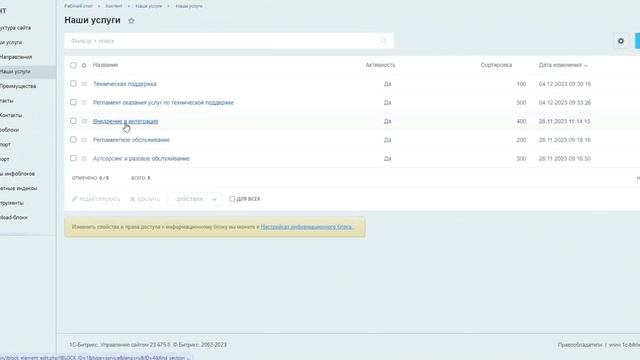Click sort value 100 in Техническая поддержка row
This screenshot has height=360, width=640.
(x=521, y=84)
